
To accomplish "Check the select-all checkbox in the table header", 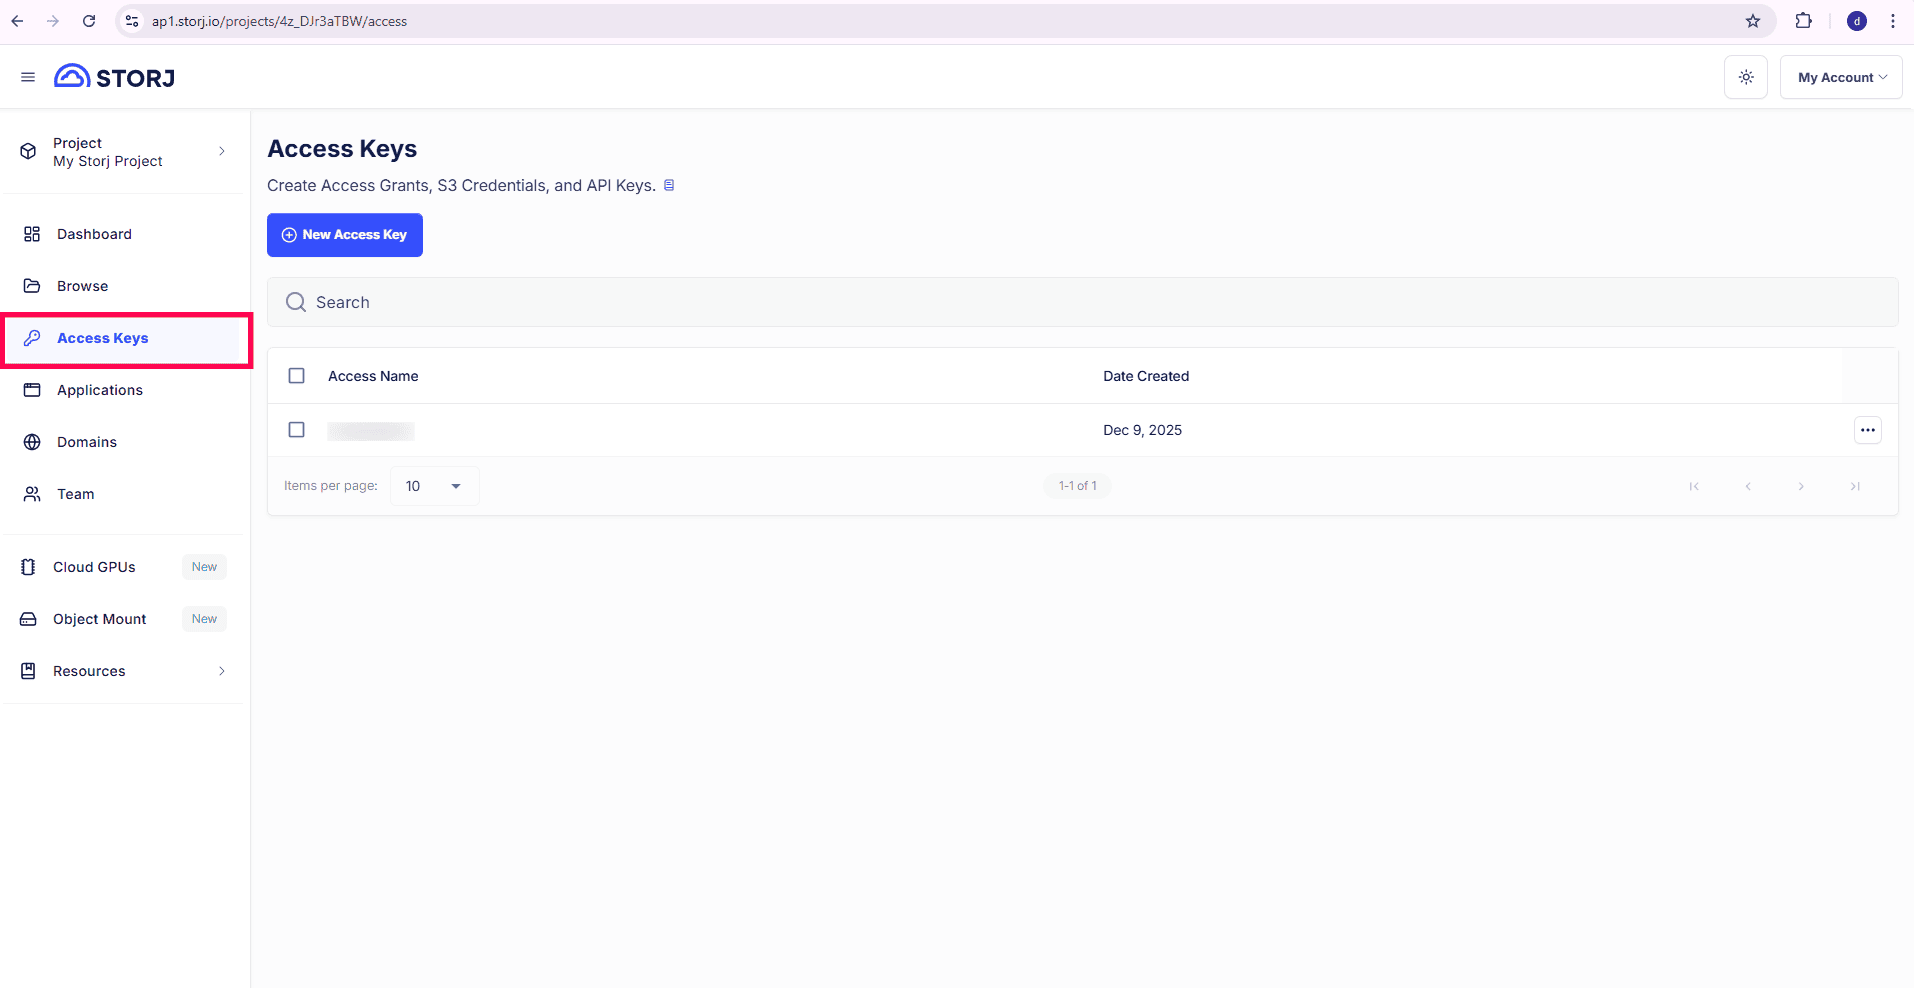I will click(296, 375).
